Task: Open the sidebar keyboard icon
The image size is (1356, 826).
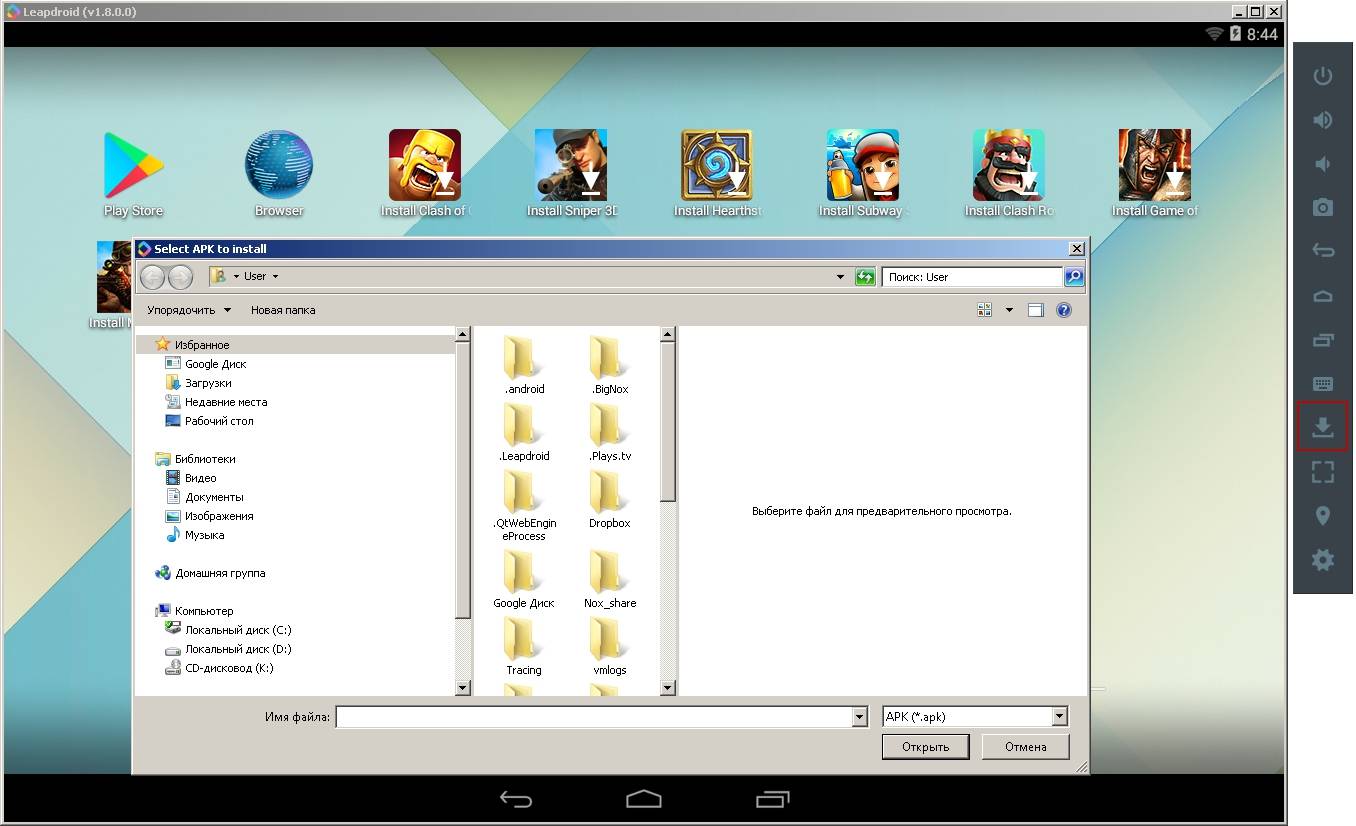Action: (x=1322, y=384)
